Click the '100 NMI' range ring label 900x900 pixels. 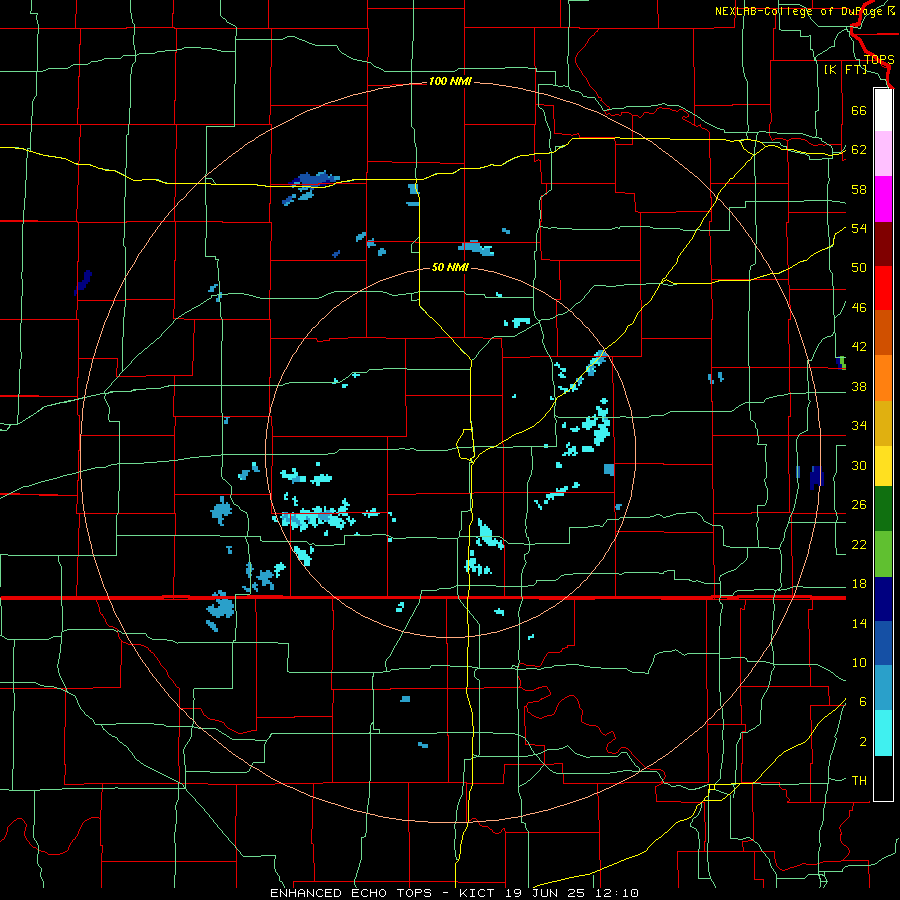pos(450,82)
